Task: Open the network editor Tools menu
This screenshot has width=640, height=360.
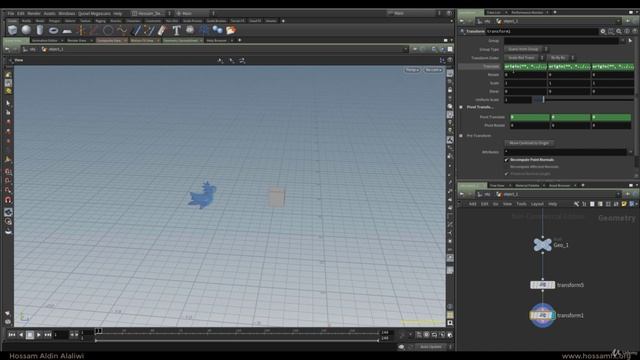Action: click(x=521, y=204)
